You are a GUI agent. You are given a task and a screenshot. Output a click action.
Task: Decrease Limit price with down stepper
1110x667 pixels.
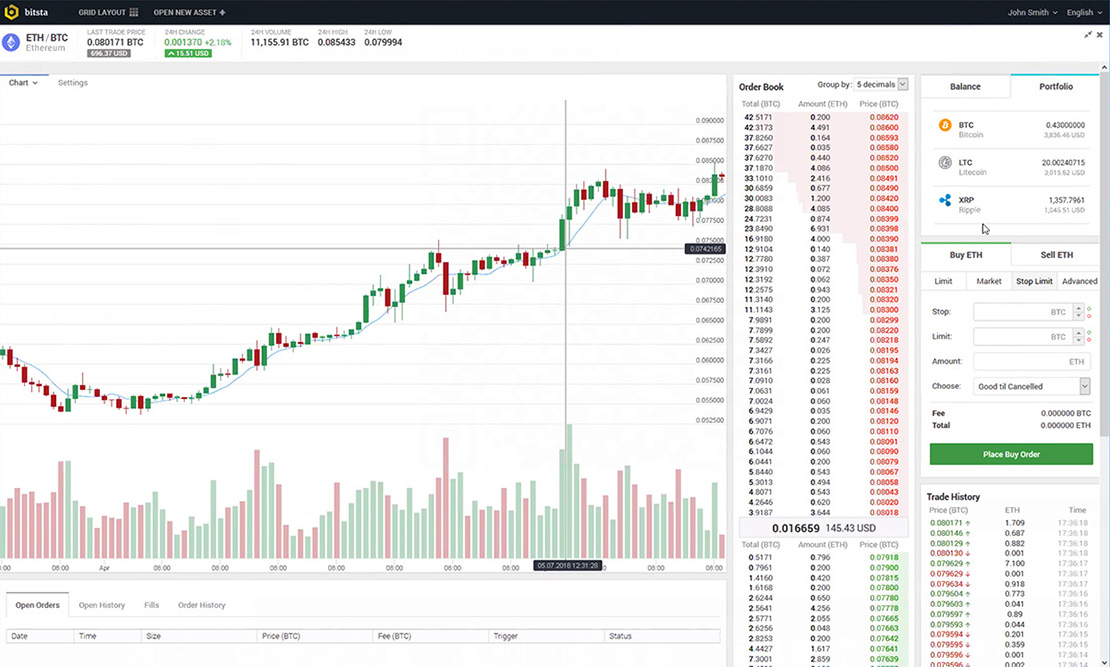pos(1079,341)
